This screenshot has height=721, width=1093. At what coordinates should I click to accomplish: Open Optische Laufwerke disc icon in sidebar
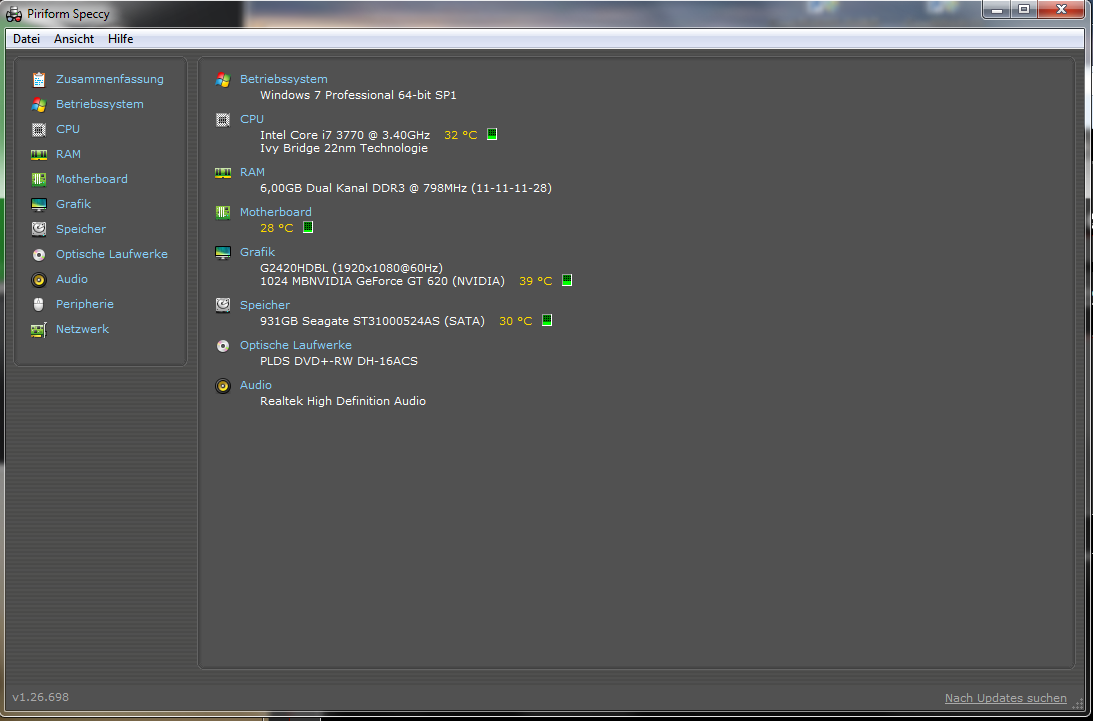[39, 254]
